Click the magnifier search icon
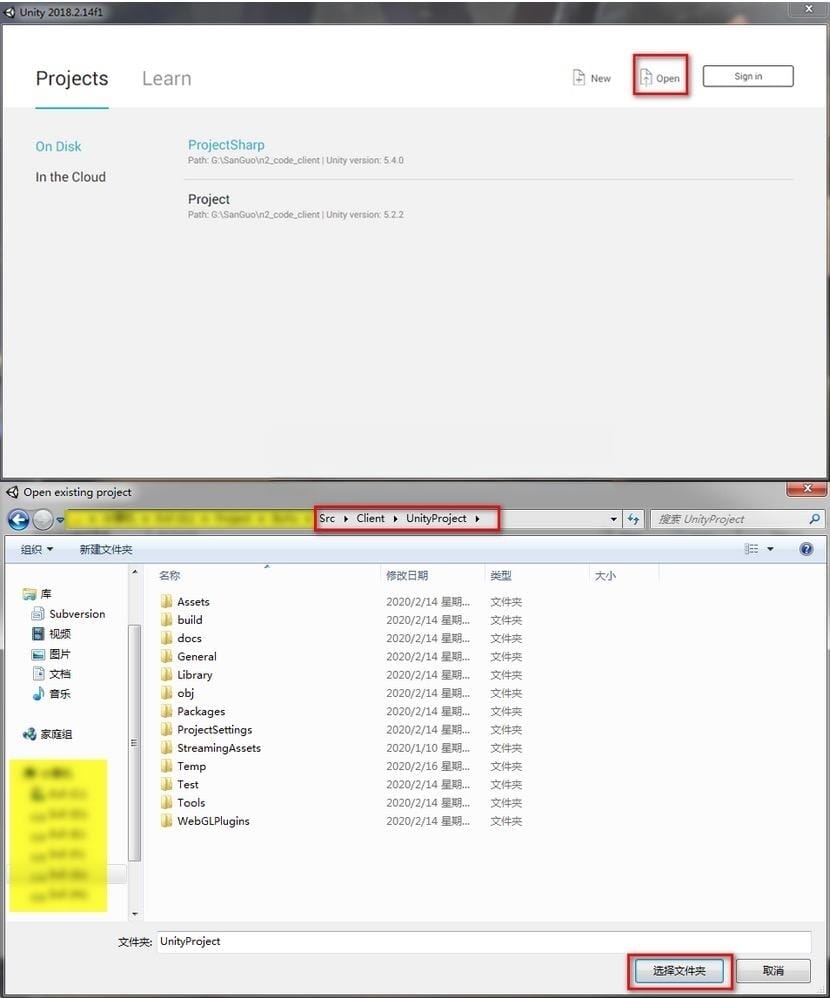The height and width of the screenshot is (998, 830). point(814,519)
